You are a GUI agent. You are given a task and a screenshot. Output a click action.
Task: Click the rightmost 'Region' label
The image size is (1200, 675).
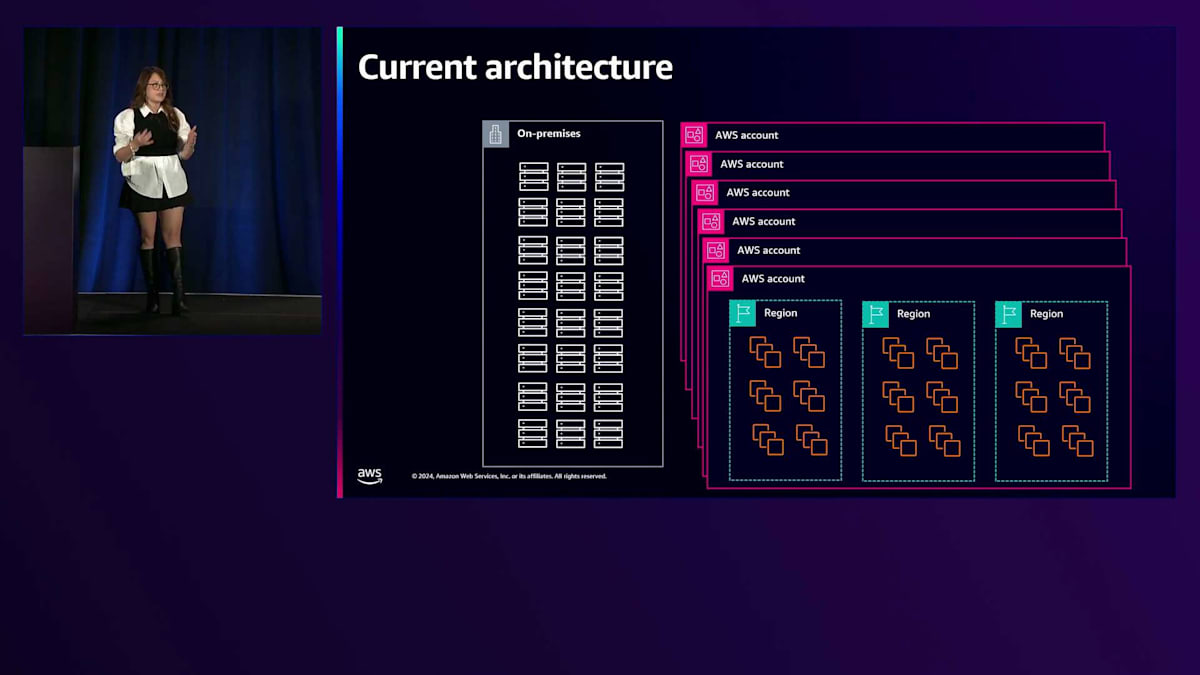click(x=1047, y=313)
